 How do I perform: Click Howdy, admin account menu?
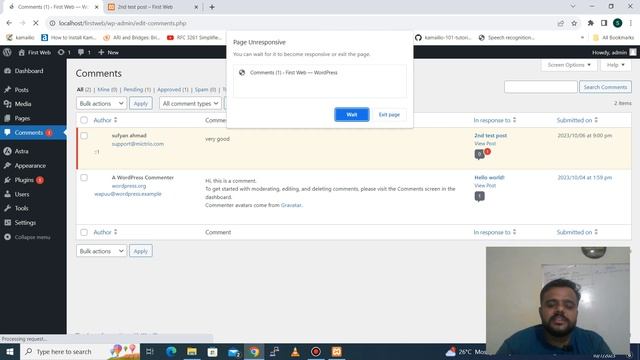pos(614,52)
